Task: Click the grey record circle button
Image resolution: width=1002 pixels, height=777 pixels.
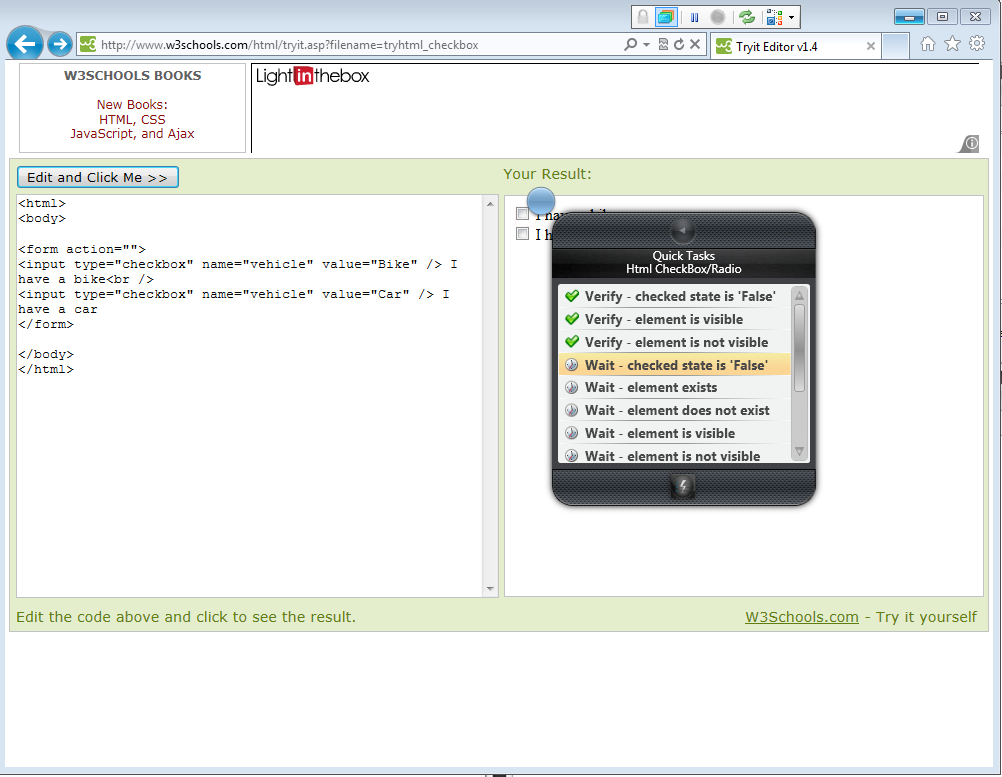Action: pos(718,17)
